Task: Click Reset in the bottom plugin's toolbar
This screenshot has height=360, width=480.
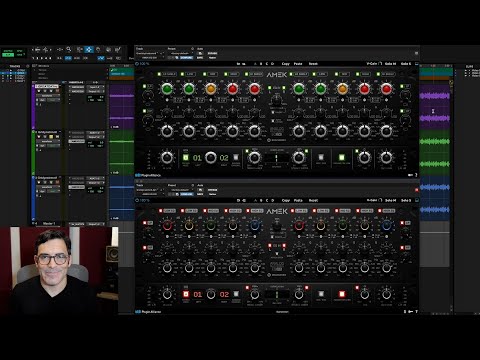Action: pyautogui.click(x=313, y=200)
